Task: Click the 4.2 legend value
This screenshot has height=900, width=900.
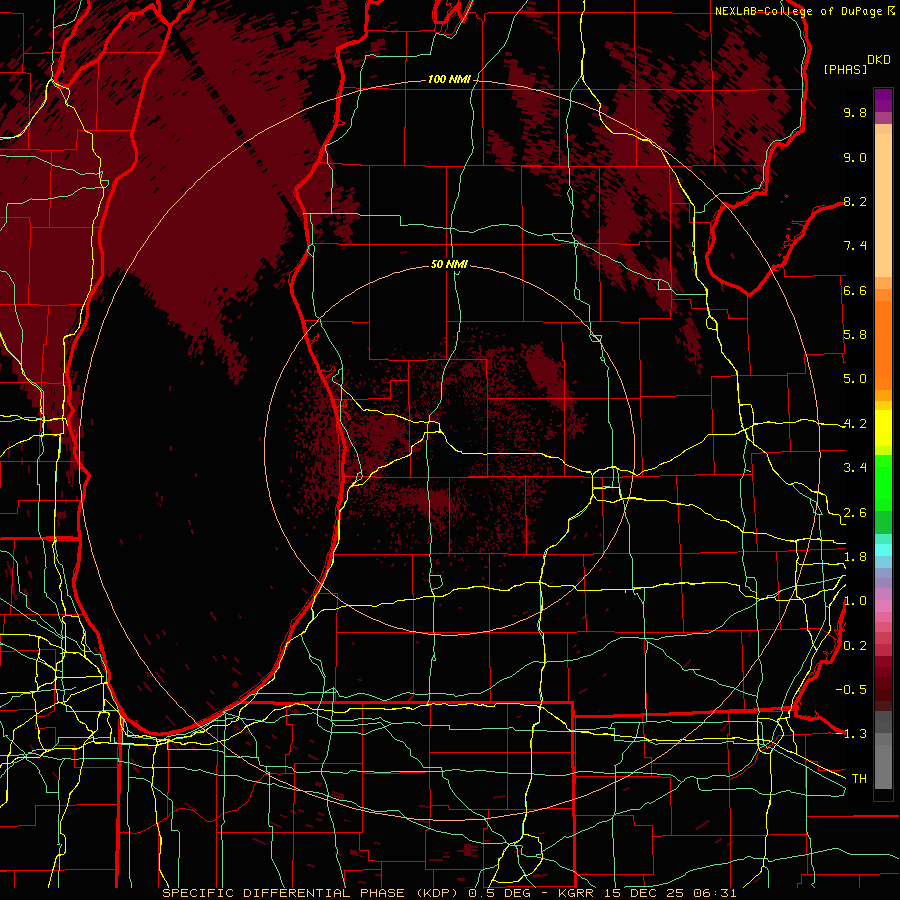Action: tap(855, 424)
